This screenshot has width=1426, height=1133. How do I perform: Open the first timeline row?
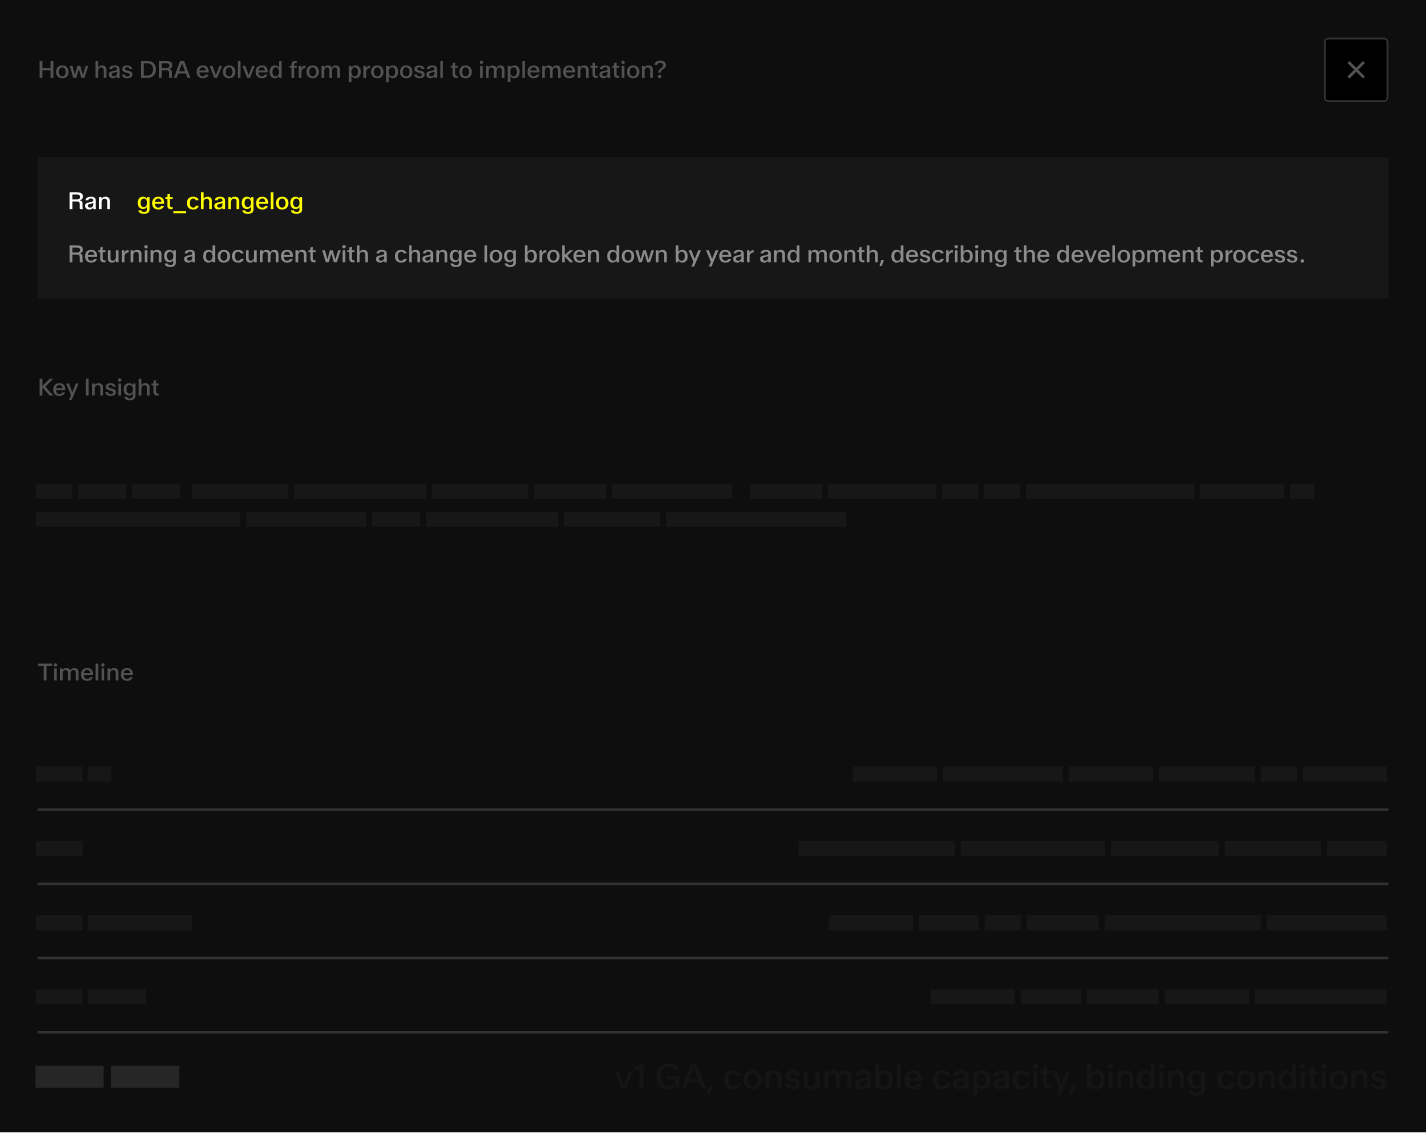tap(712, 774)
